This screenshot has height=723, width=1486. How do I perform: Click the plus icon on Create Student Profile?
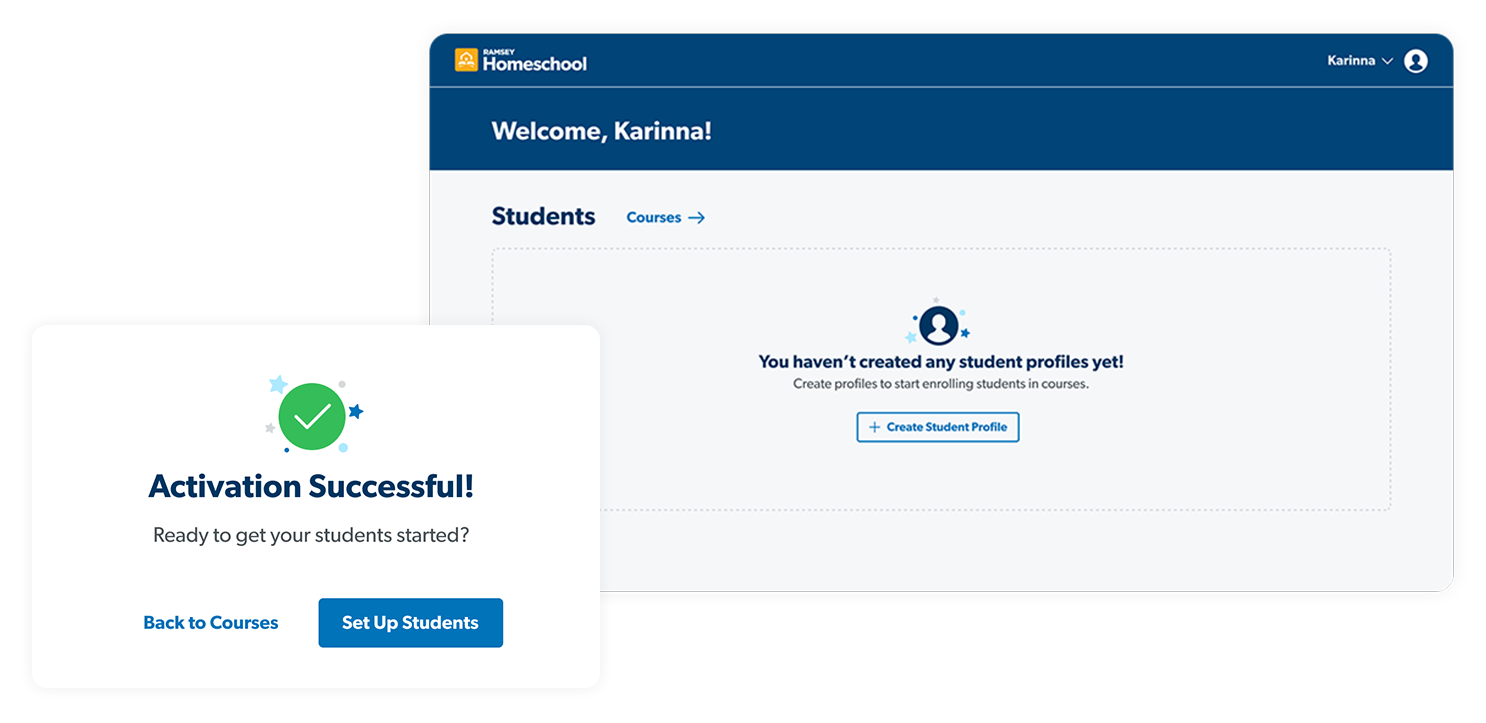click(x=874, y=427)
